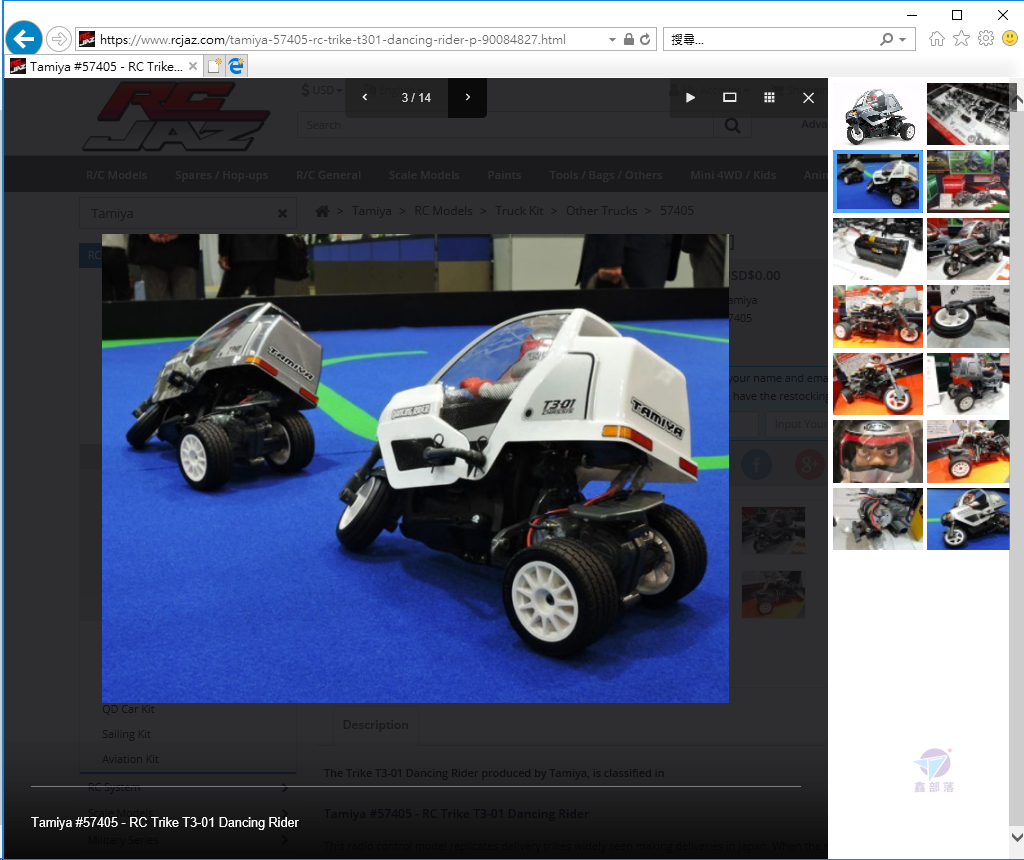Select thumbnail of black battery pack
This screenshot has width=1024, height=860.
(878, 249)
